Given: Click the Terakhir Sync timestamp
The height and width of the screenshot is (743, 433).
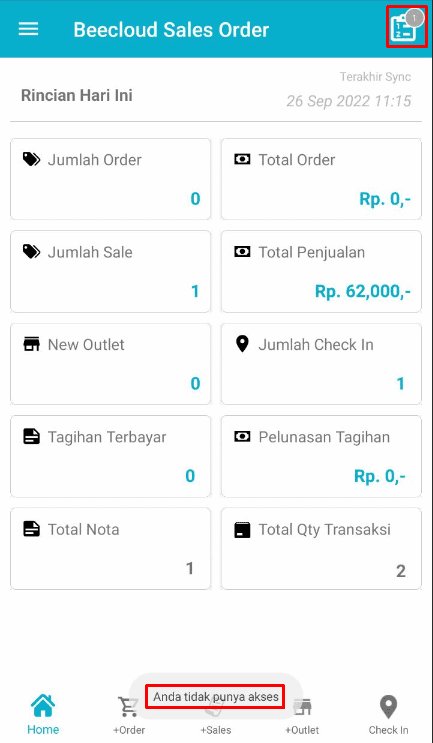Looking at the screenshot, I should [x=349, y=101].
